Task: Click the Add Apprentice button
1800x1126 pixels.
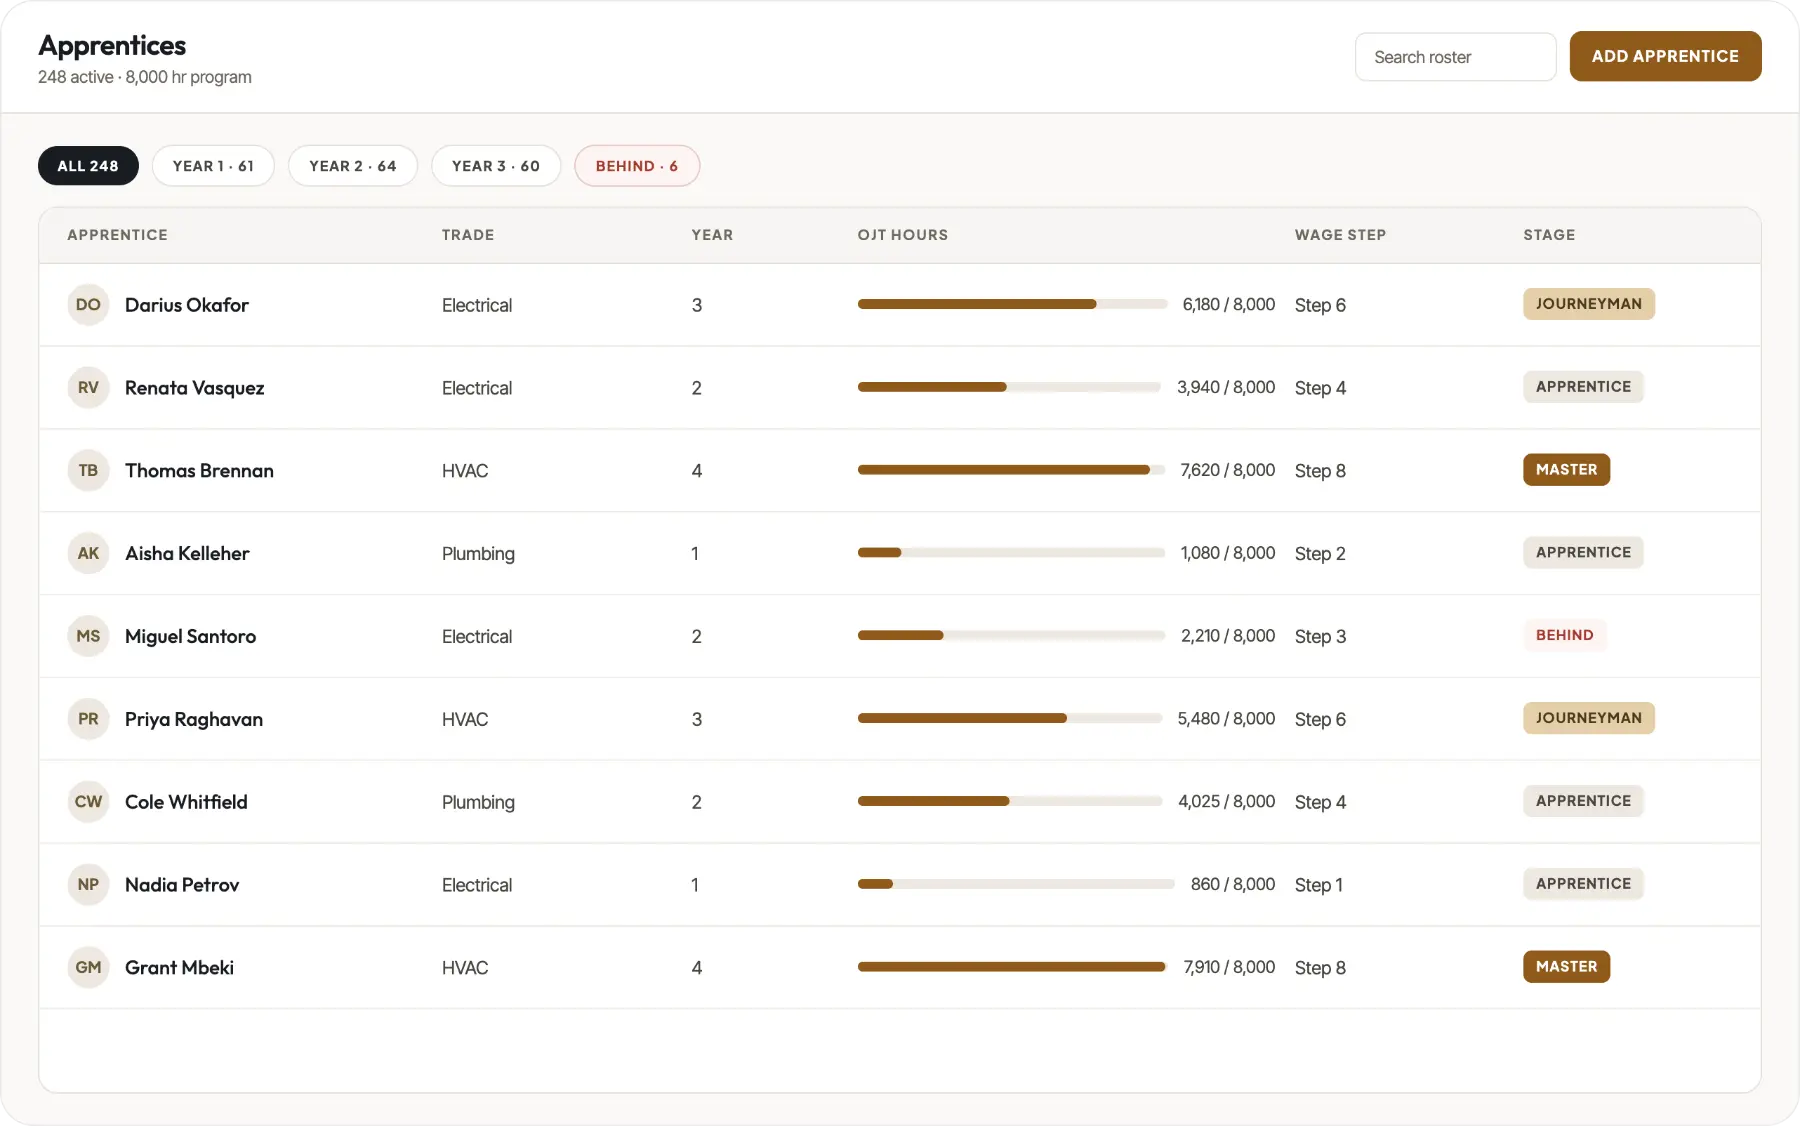Action: point(1665,56)
